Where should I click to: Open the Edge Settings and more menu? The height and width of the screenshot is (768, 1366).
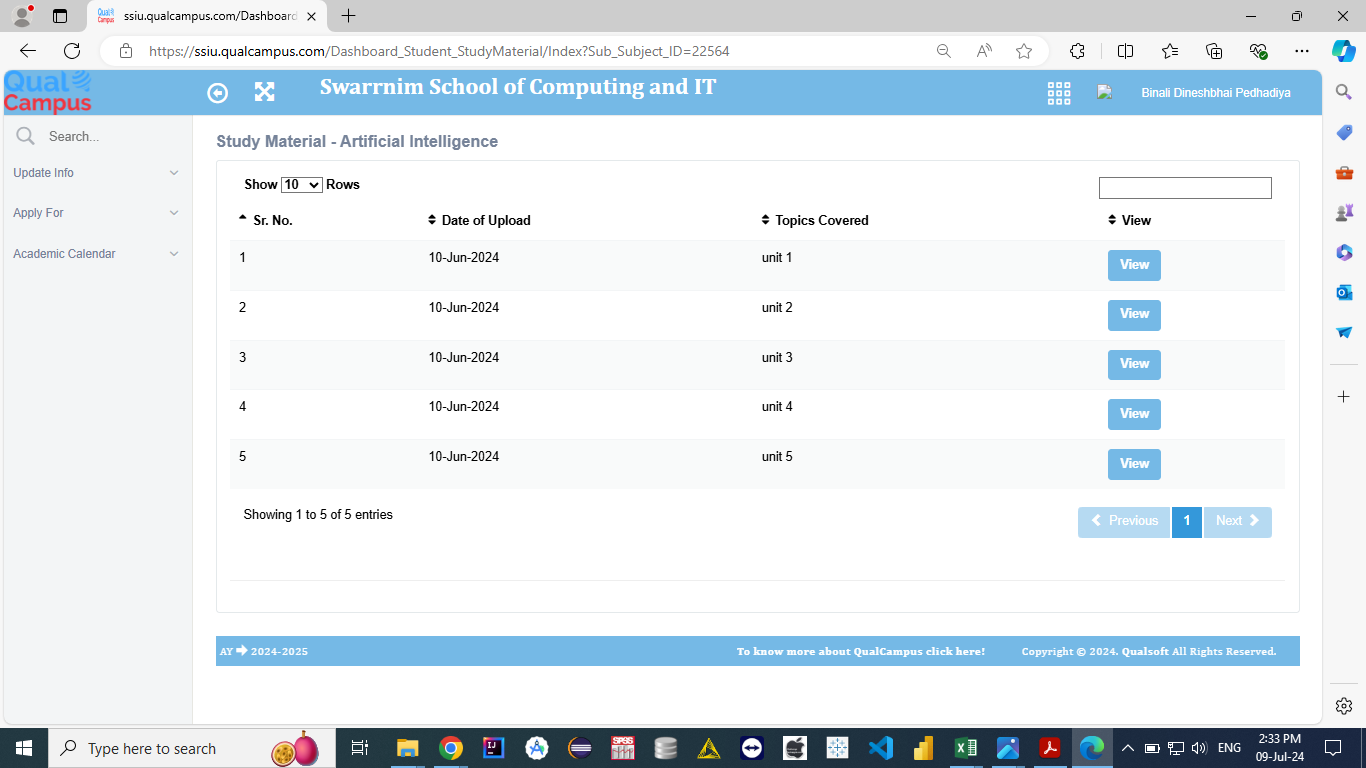[1301, 51]
